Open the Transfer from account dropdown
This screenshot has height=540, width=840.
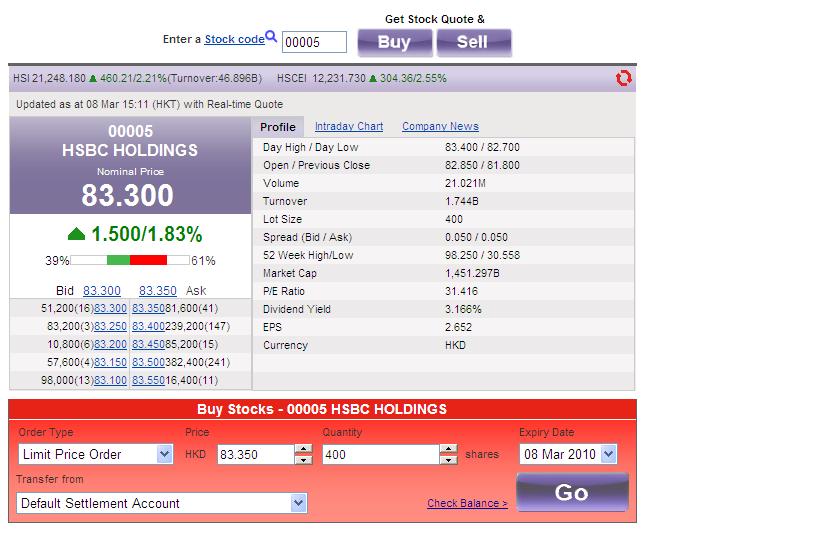161,503
